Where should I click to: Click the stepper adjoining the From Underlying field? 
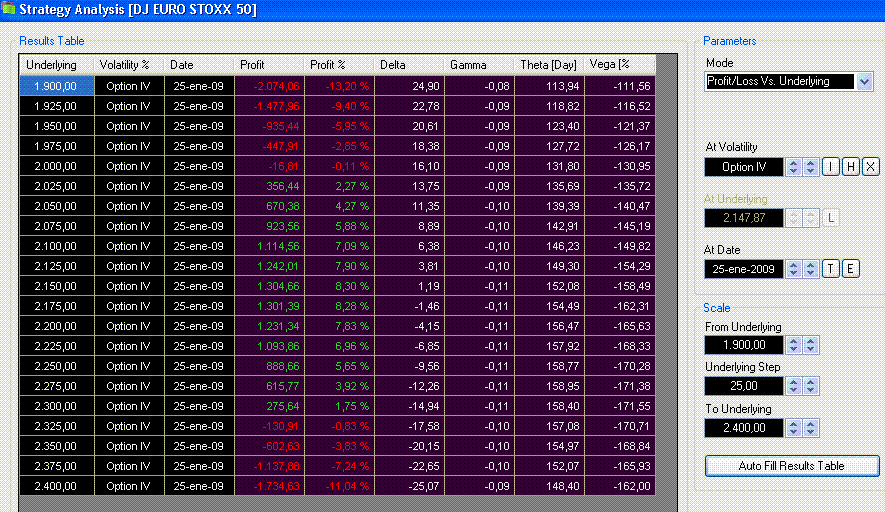pyautogui.click(x=794, y=345)
